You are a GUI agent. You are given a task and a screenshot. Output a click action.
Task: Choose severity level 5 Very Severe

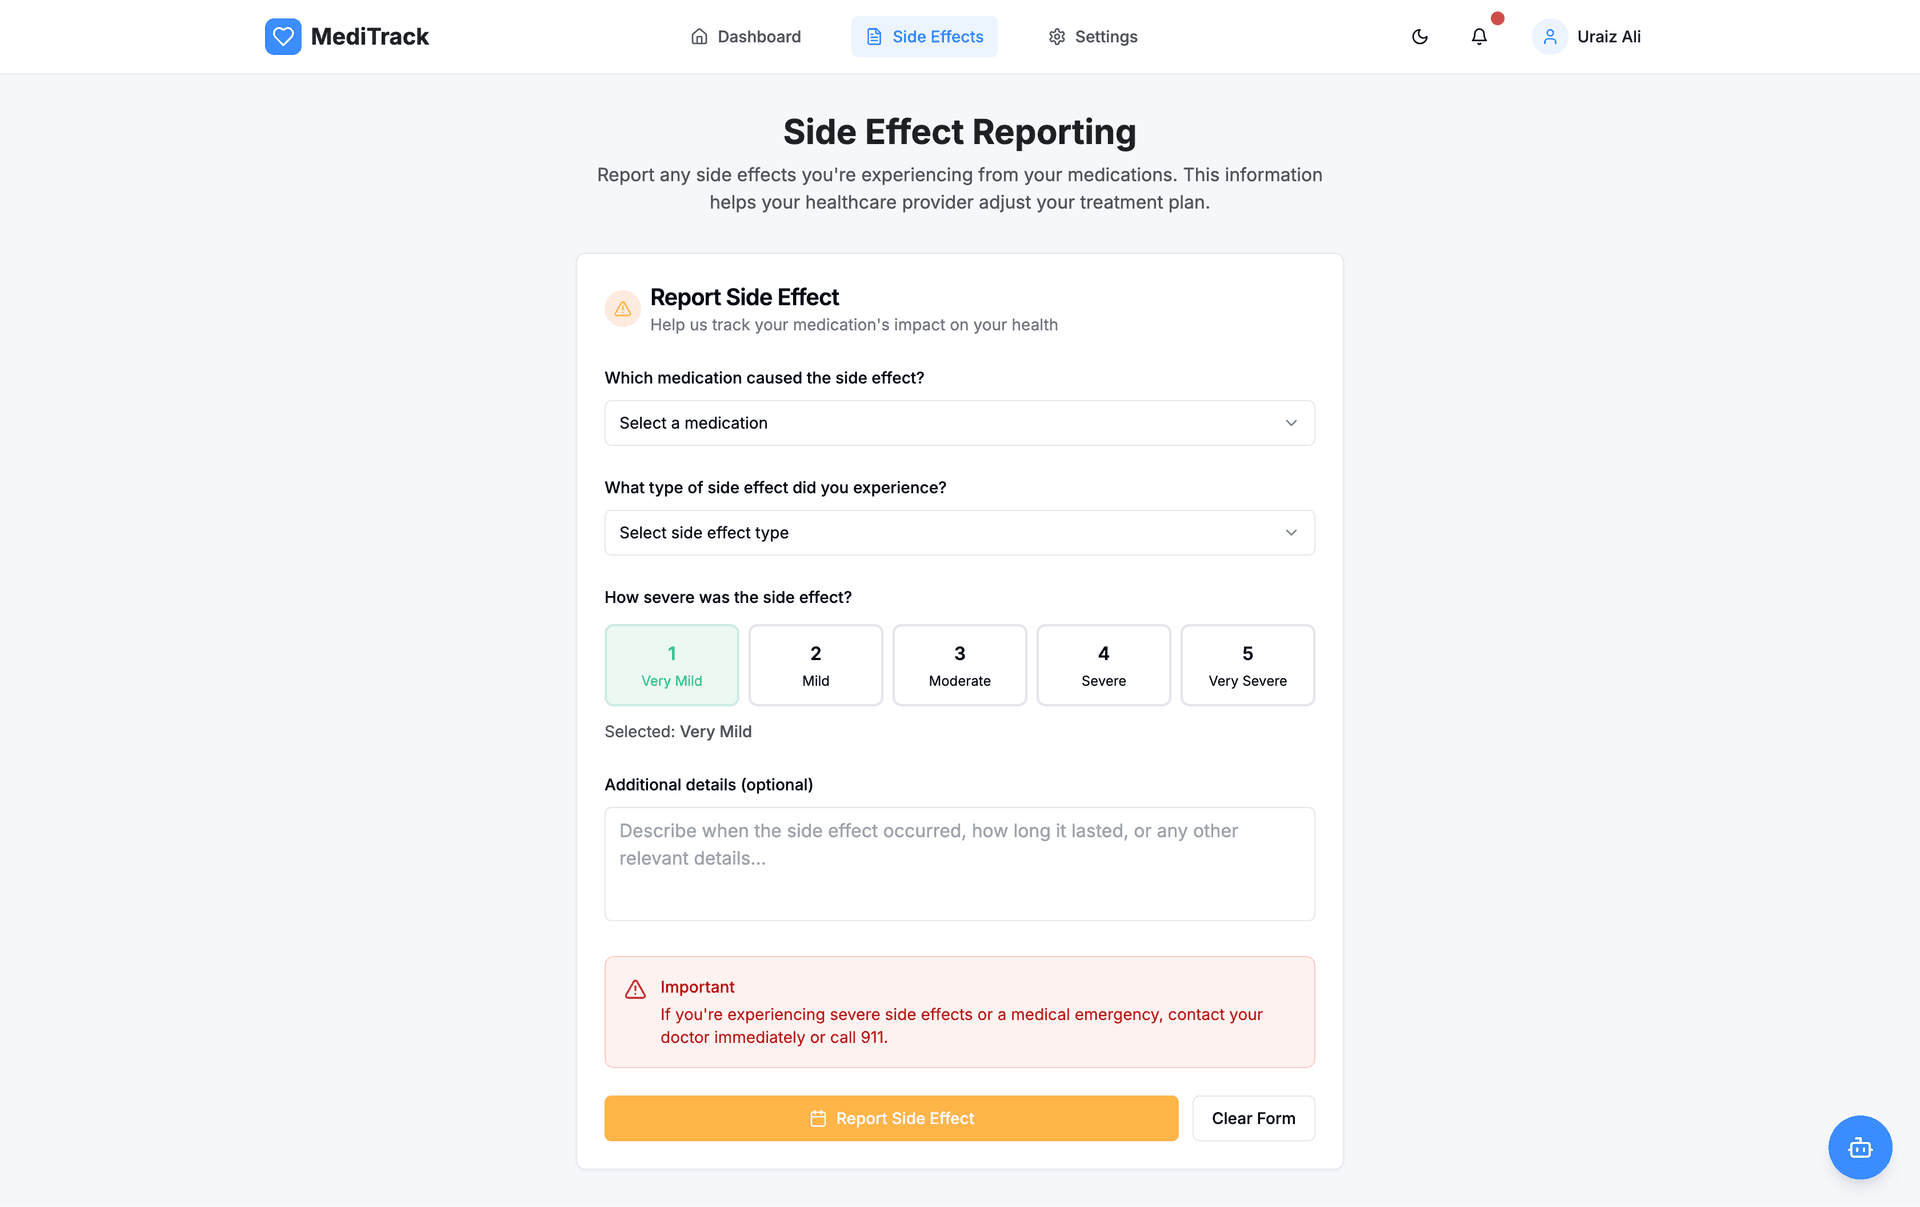(1247, 665)
